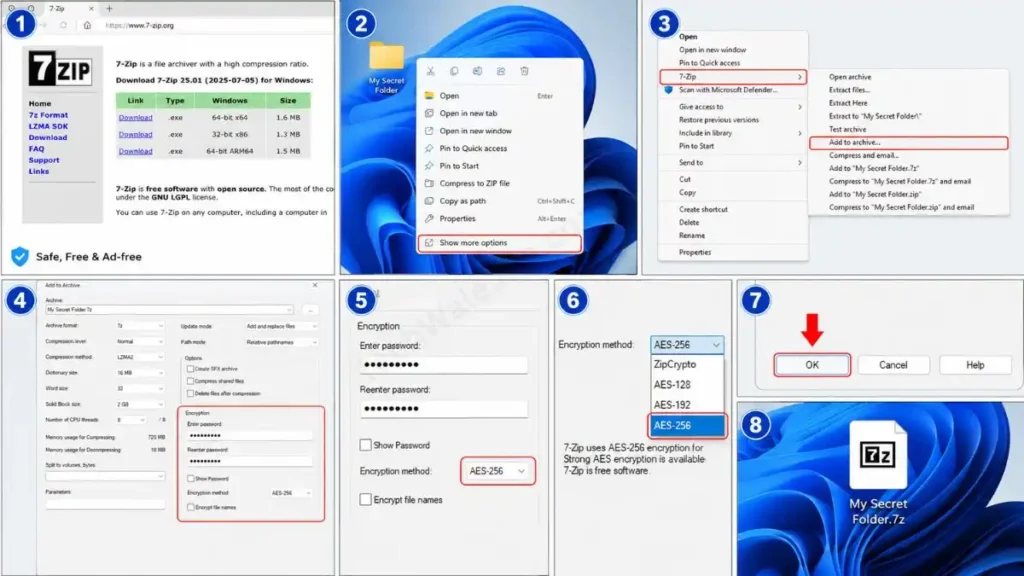
Task: Click the Download link for 64-bit x64
Action: (135, 118)
